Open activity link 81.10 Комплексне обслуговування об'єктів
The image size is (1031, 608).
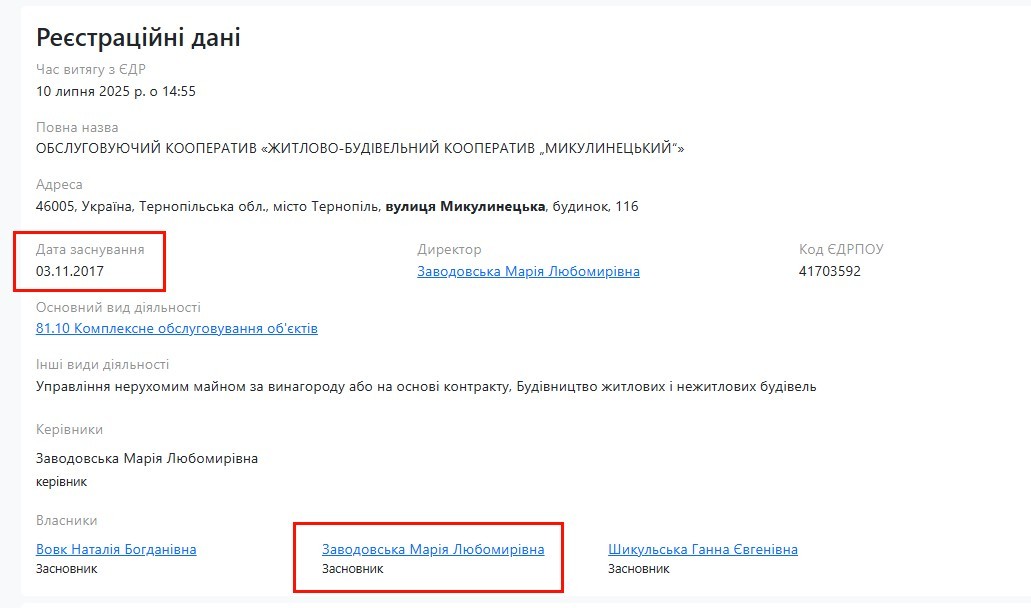pyautogui.click(x=177, y=328)
